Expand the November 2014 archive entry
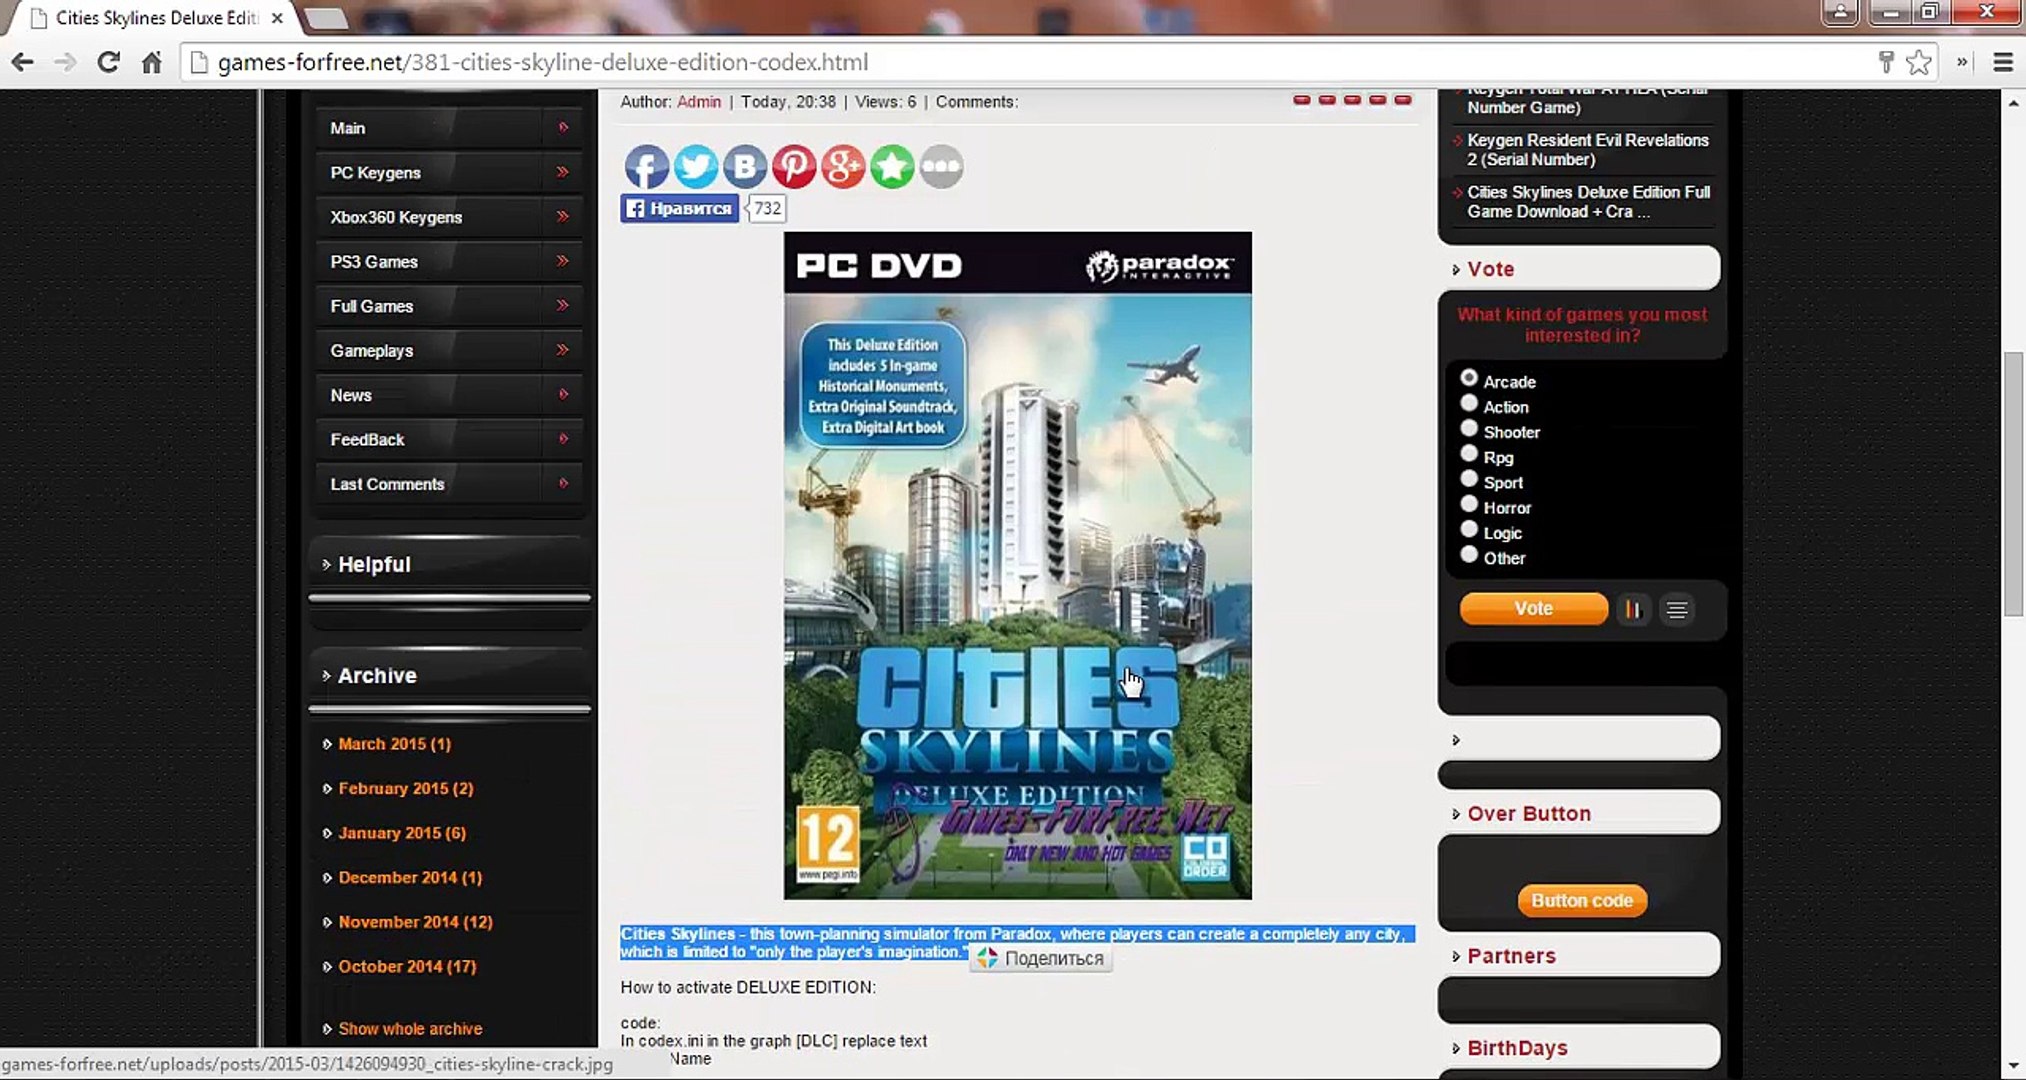Screen dimensions: 2026x1080 click(x=415, y=922)
